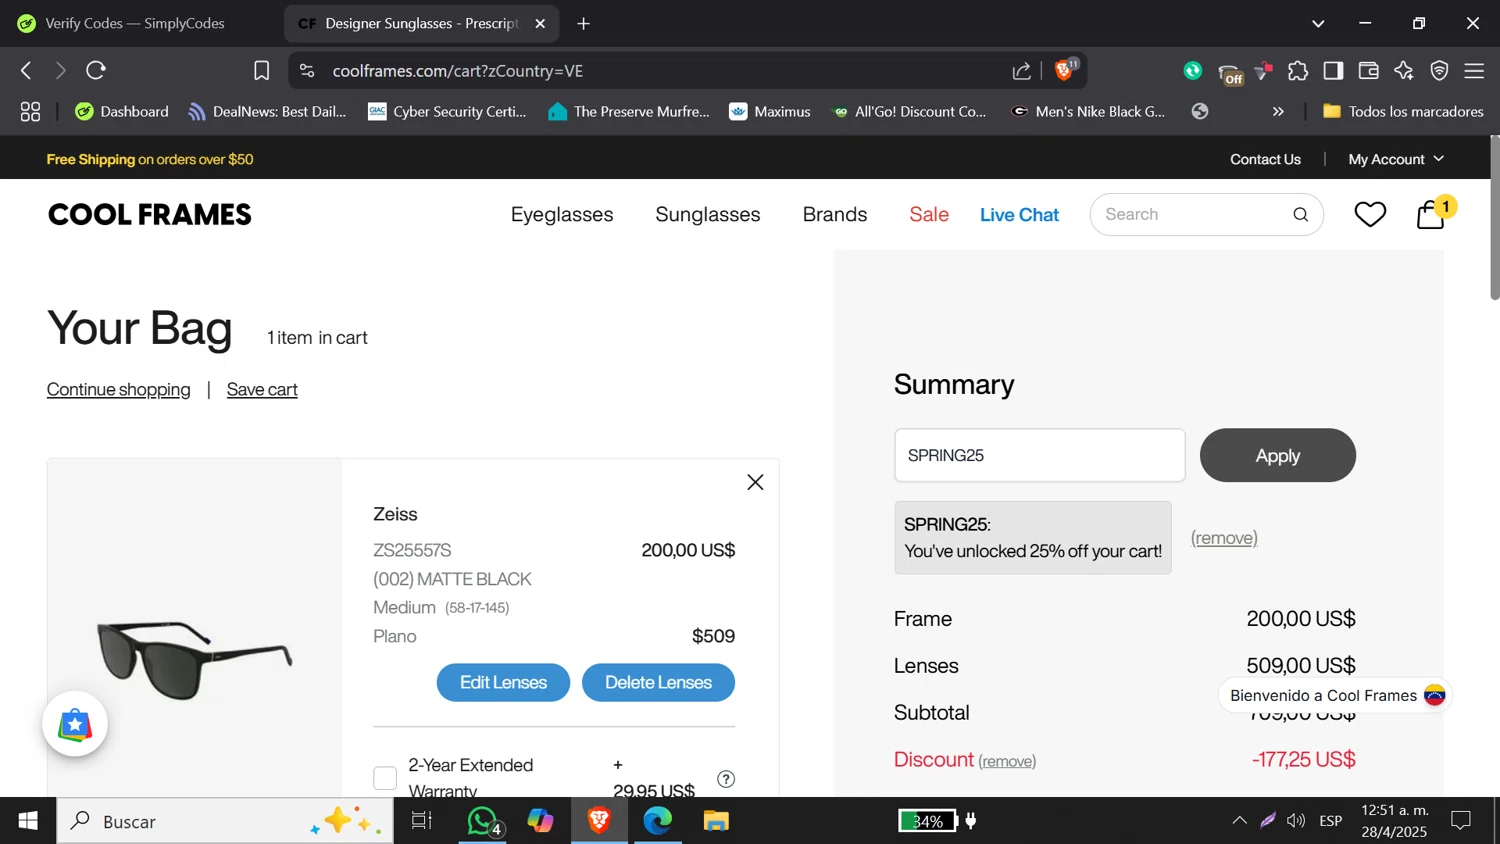Click Edit Lenses button

coord(503,683)
